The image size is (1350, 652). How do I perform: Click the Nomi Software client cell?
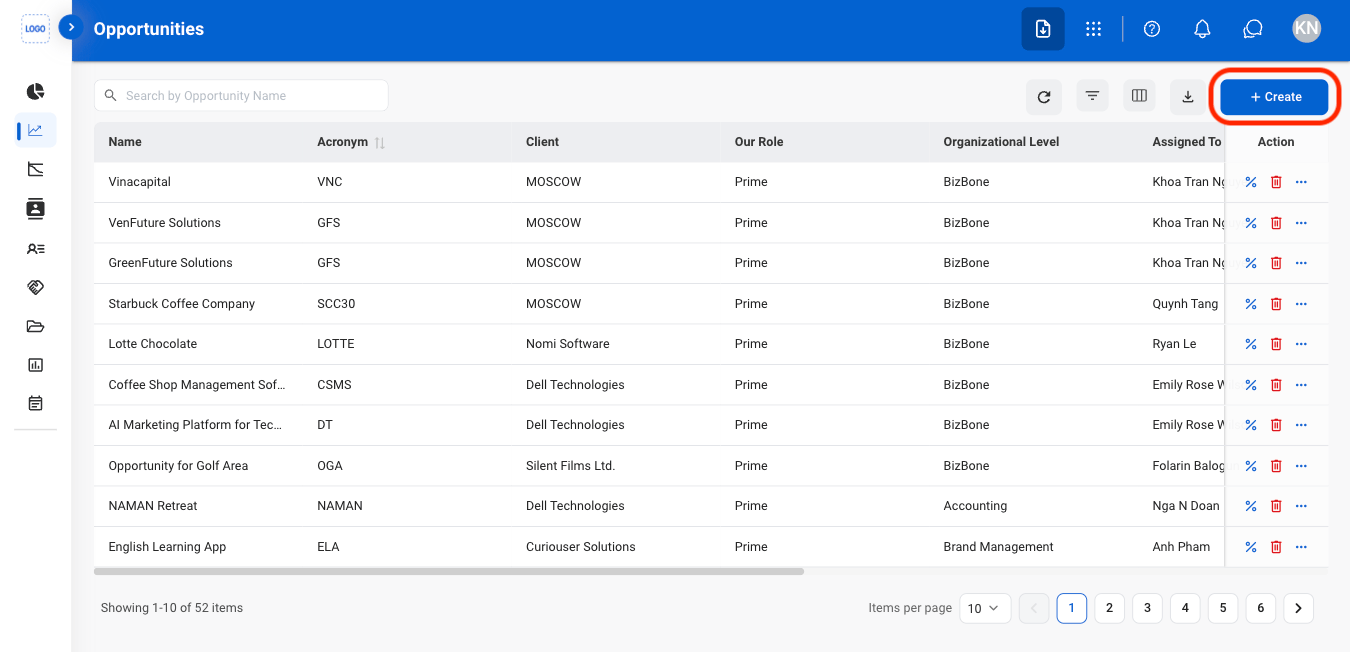click(568, 344)
